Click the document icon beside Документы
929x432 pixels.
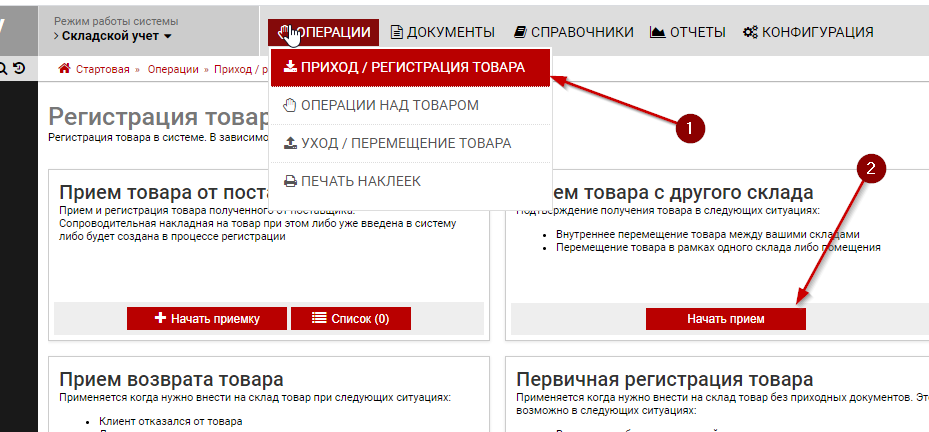(x=397, y=32)
